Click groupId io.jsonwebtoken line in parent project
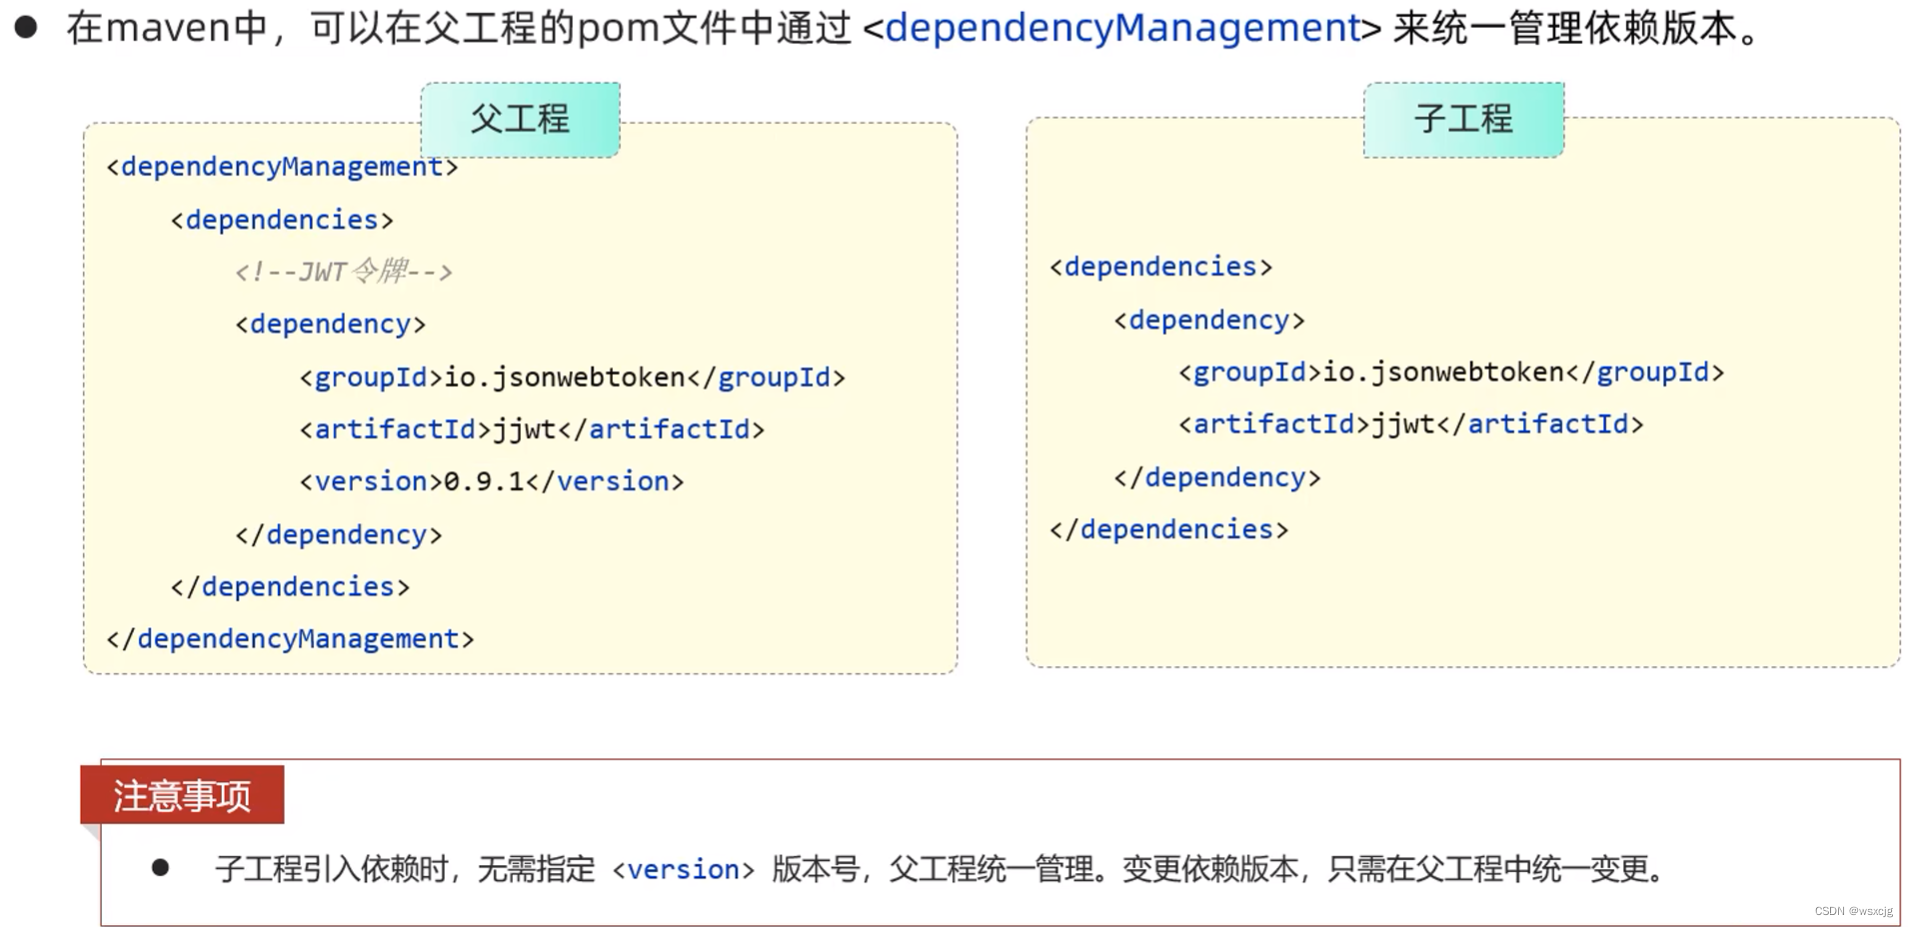1908x927 pixels. coord(572,377)
